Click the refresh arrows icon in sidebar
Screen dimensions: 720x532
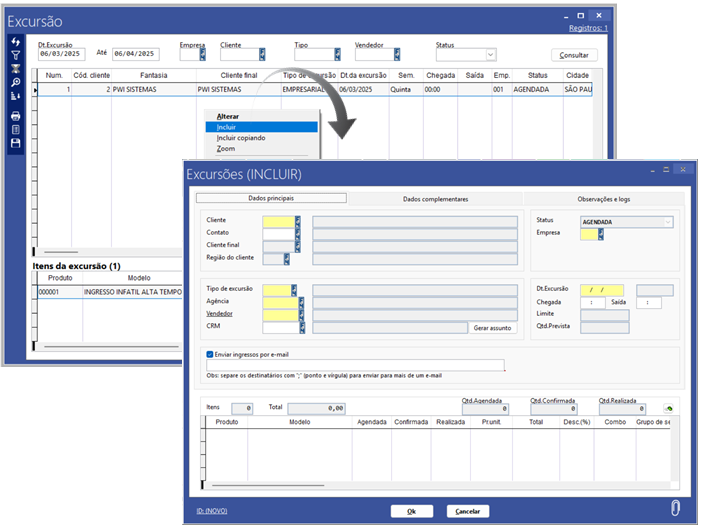[x=15, y=41]
